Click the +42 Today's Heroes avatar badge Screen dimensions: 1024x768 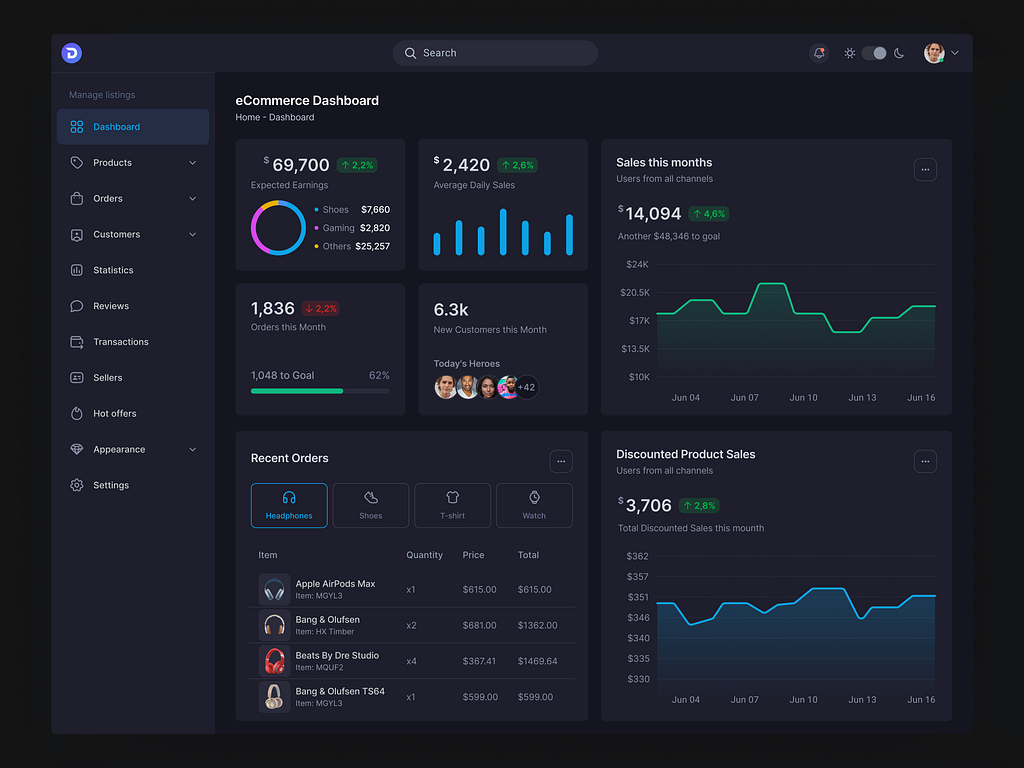coord(525,386)
